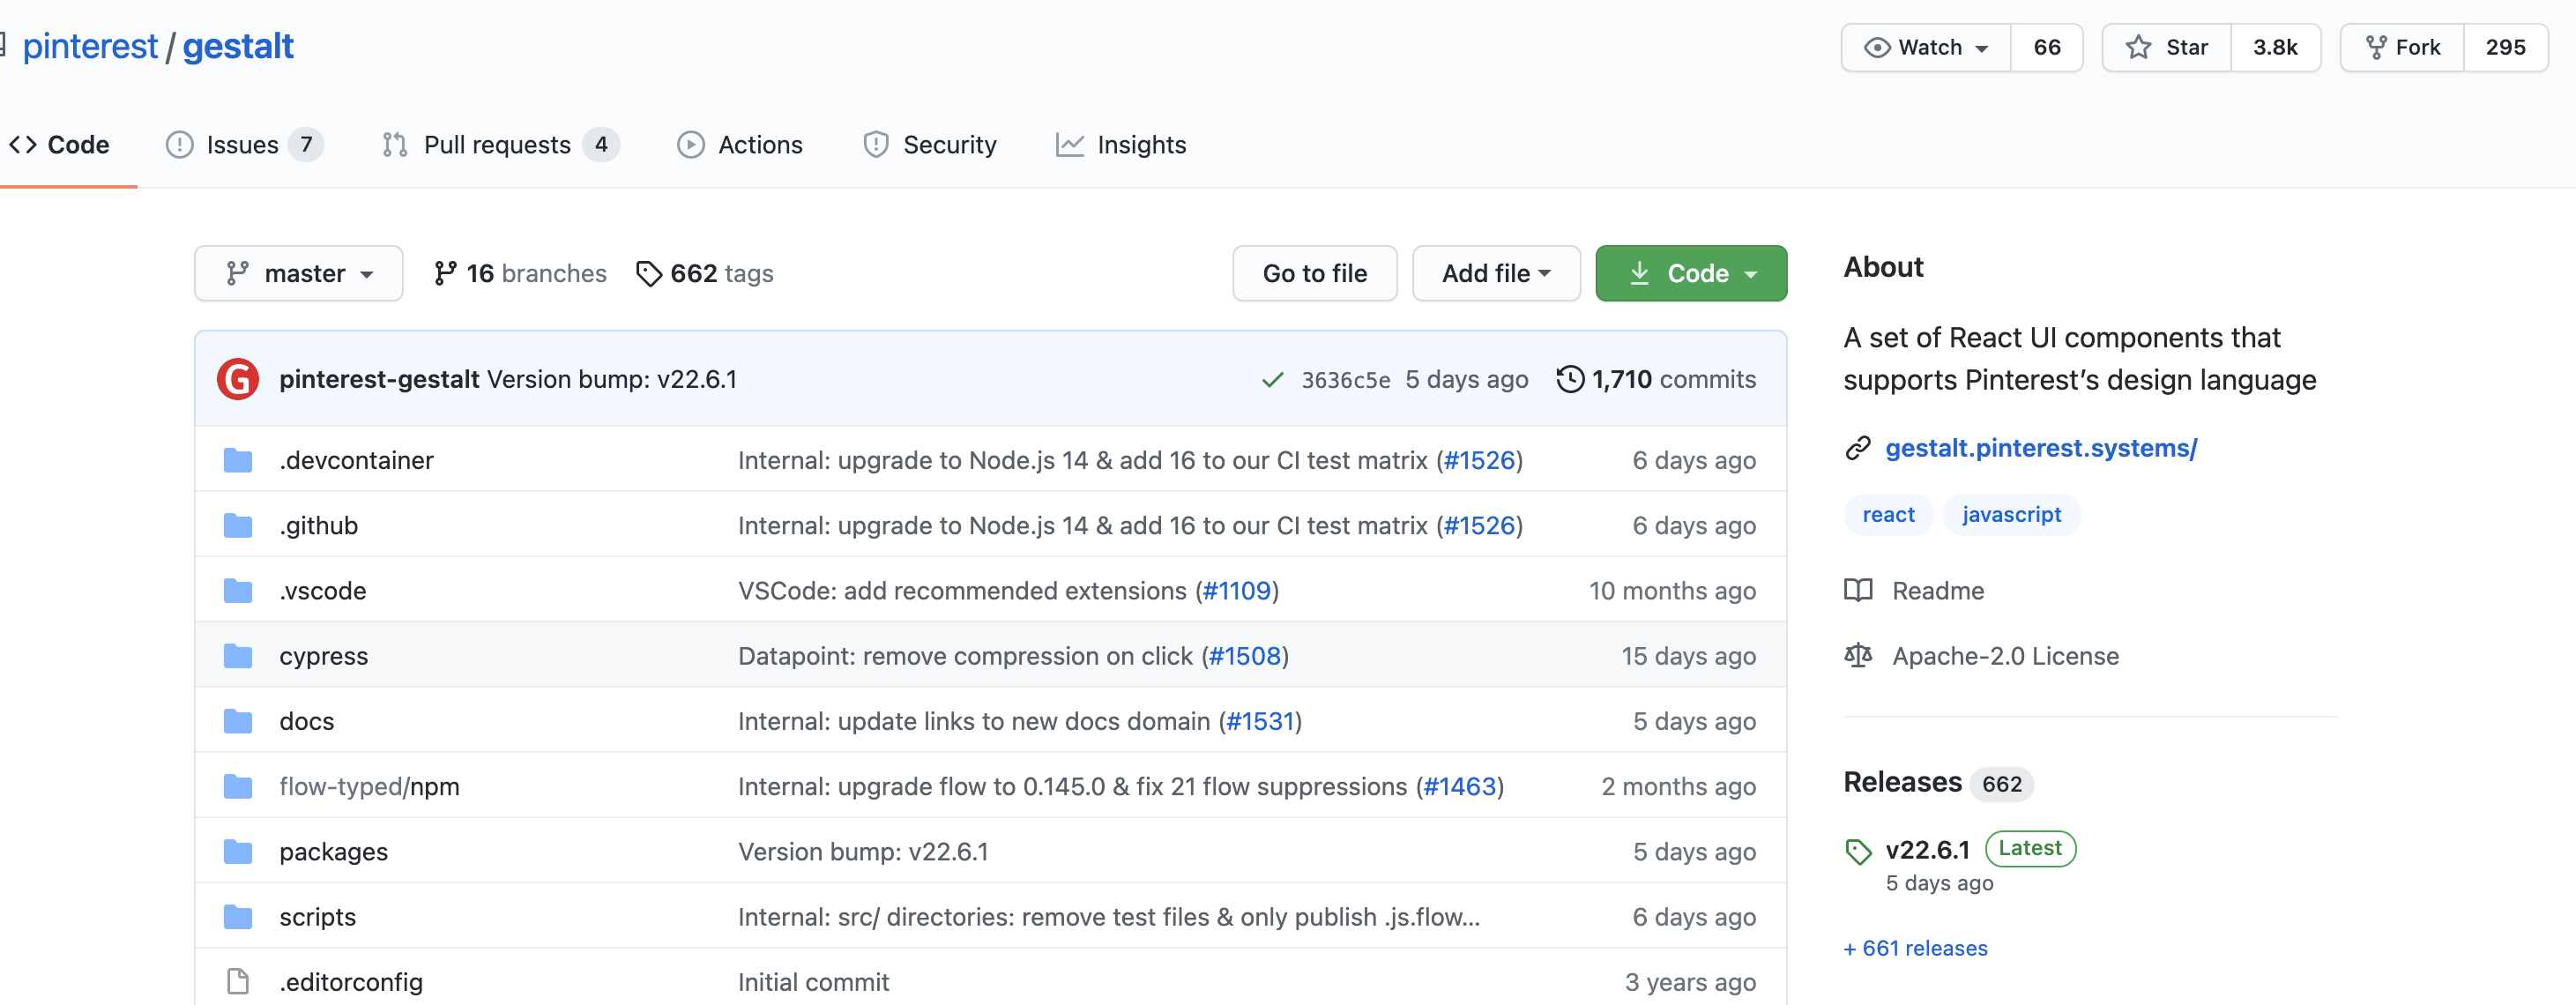Click the pinterest-gestalt avatar icon
The height and width of the screenshot is (1005, 2576).
click(238, 379)
